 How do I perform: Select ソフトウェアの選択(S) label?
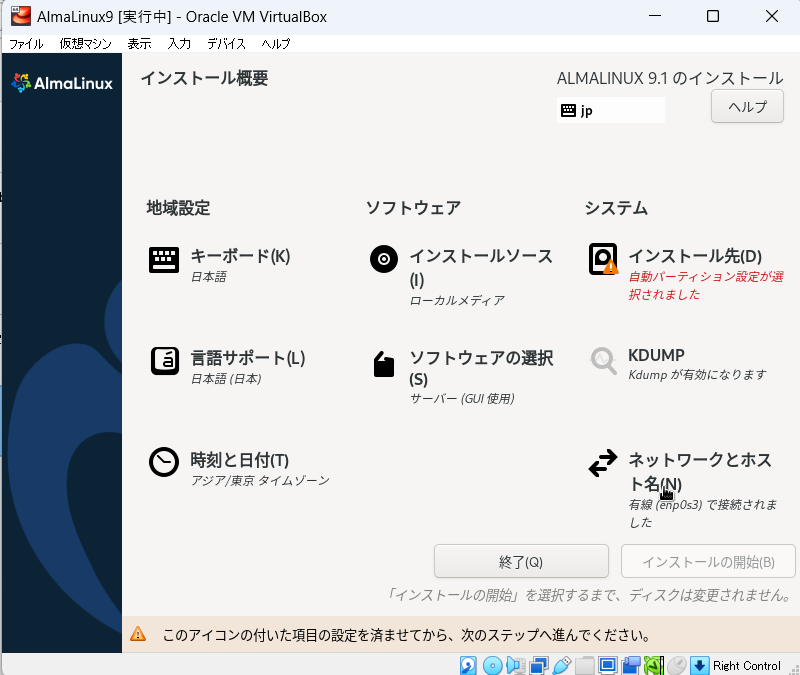pyautogui.click(x=481, y=368)
